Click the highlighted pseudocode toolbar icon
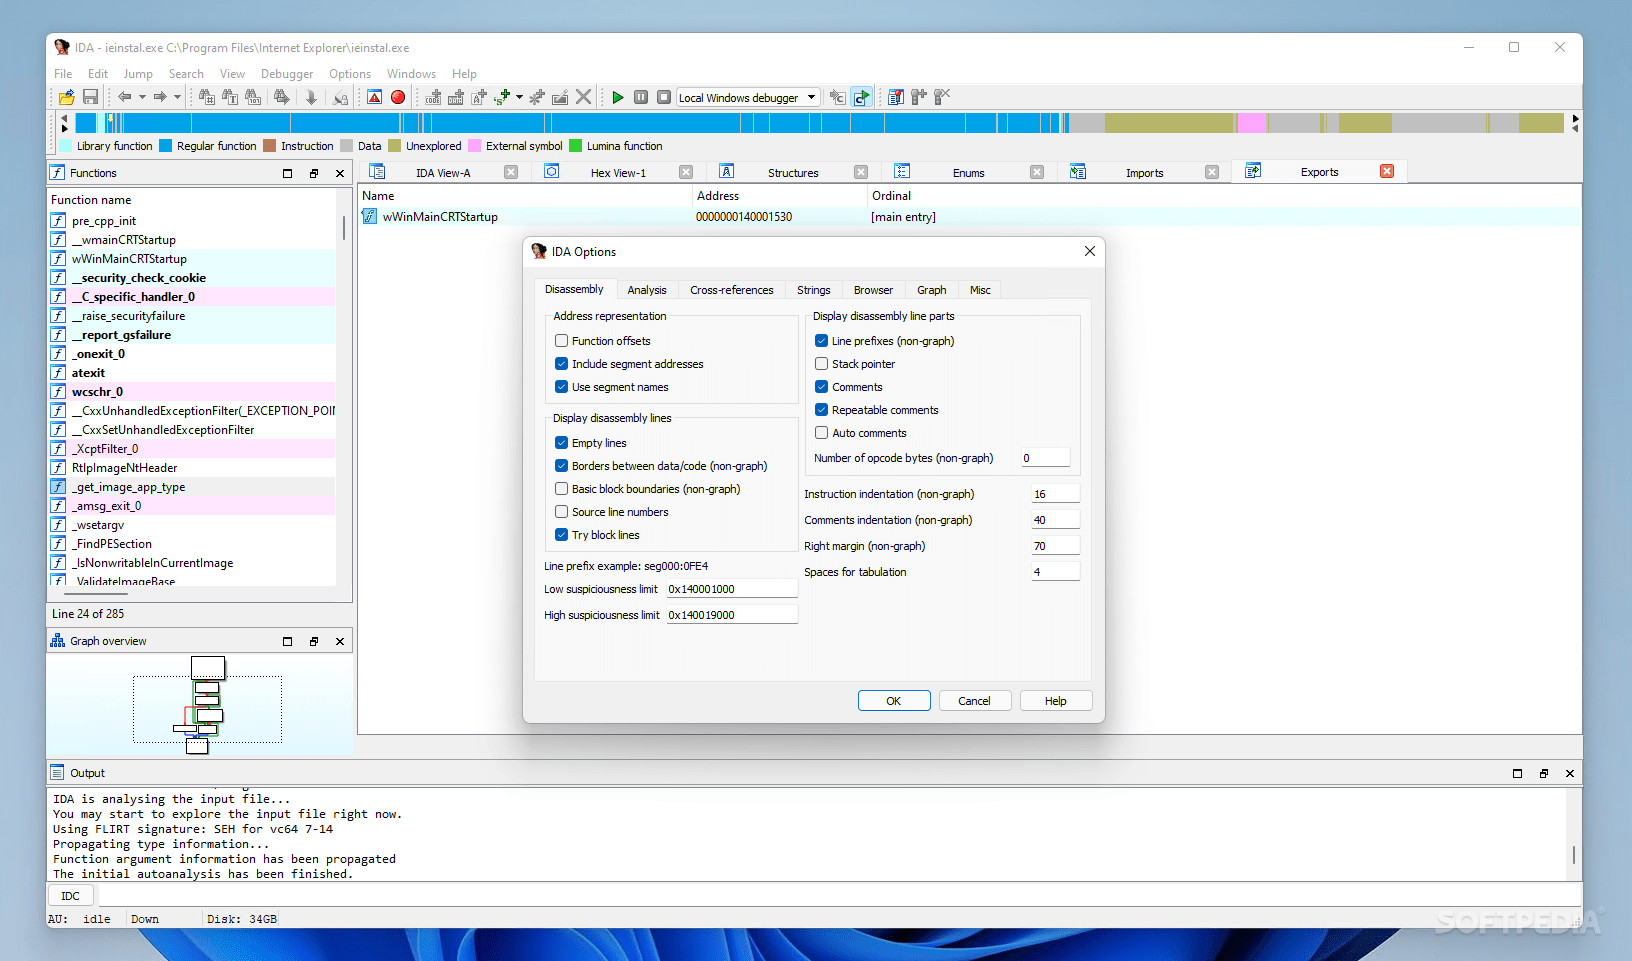This screenshot has height=961, width=1632. pos(861,97)
